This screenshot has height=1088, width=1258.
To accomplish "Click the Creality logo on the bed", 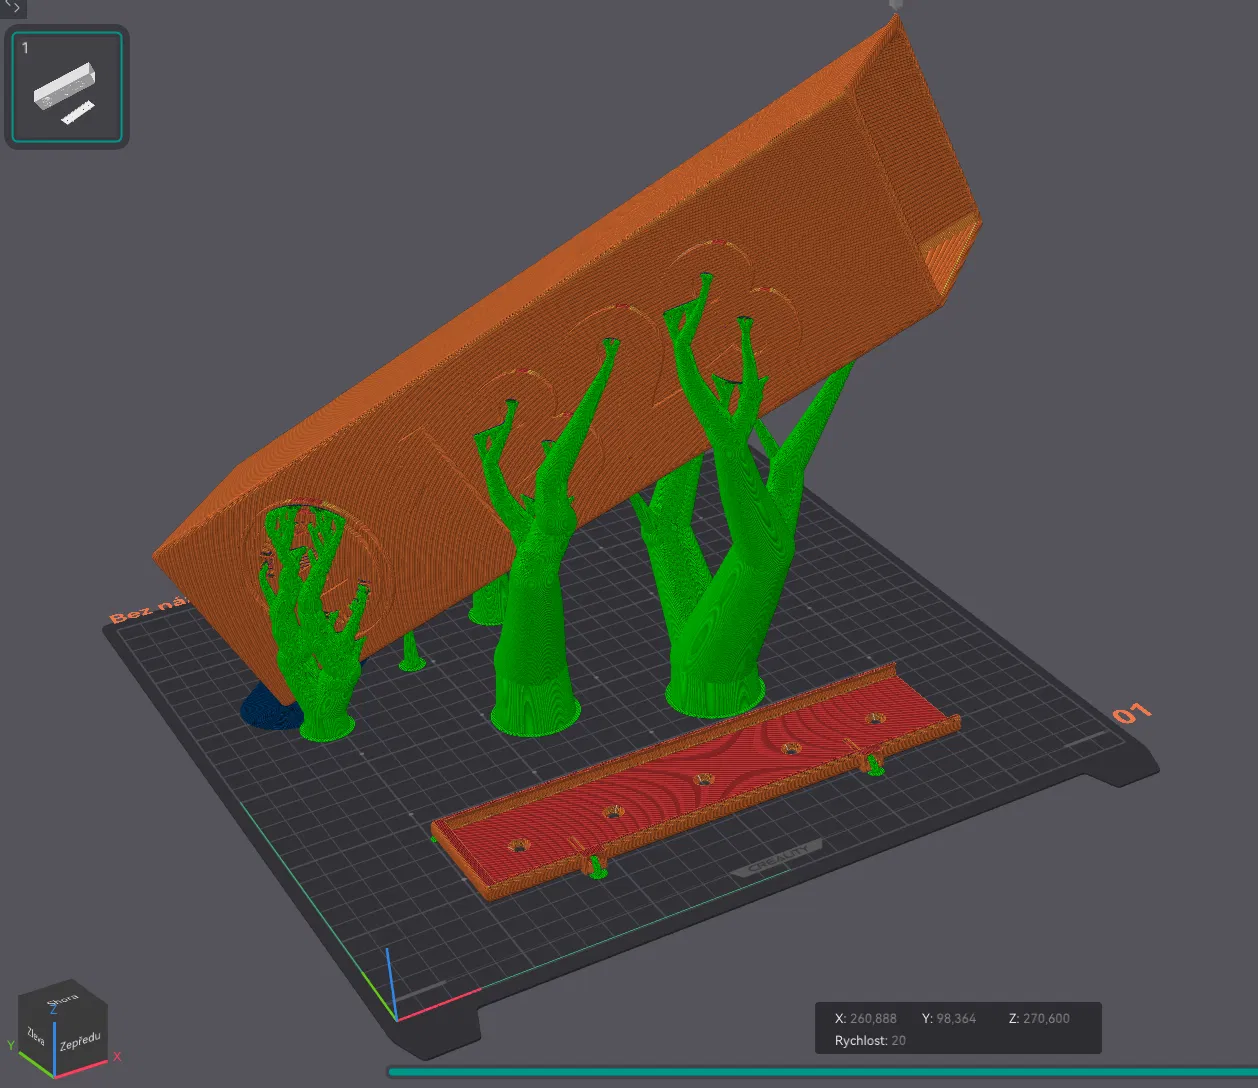I will pyautogui.click(x=776, y=858).
